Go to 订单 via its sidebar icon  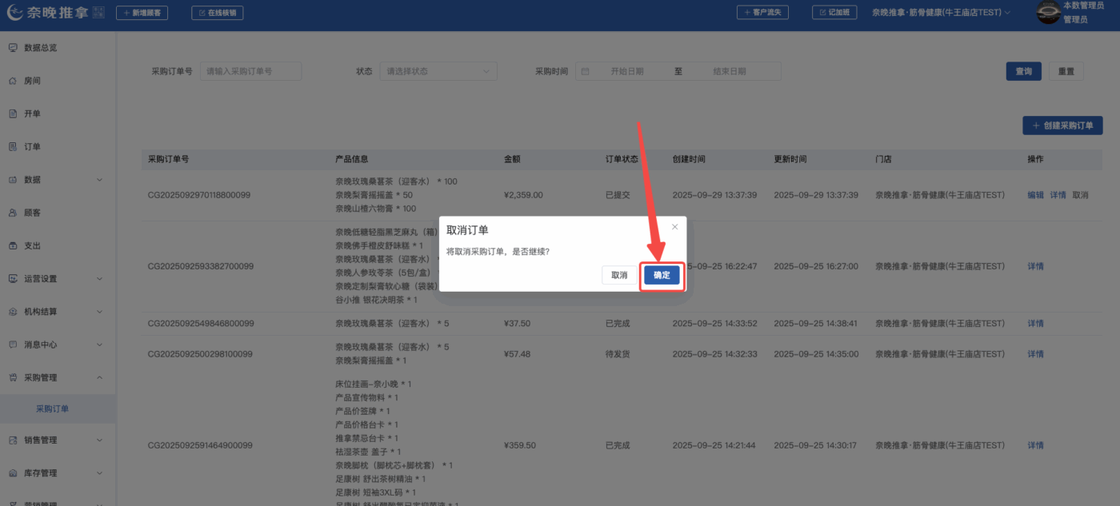pos(12,147)
